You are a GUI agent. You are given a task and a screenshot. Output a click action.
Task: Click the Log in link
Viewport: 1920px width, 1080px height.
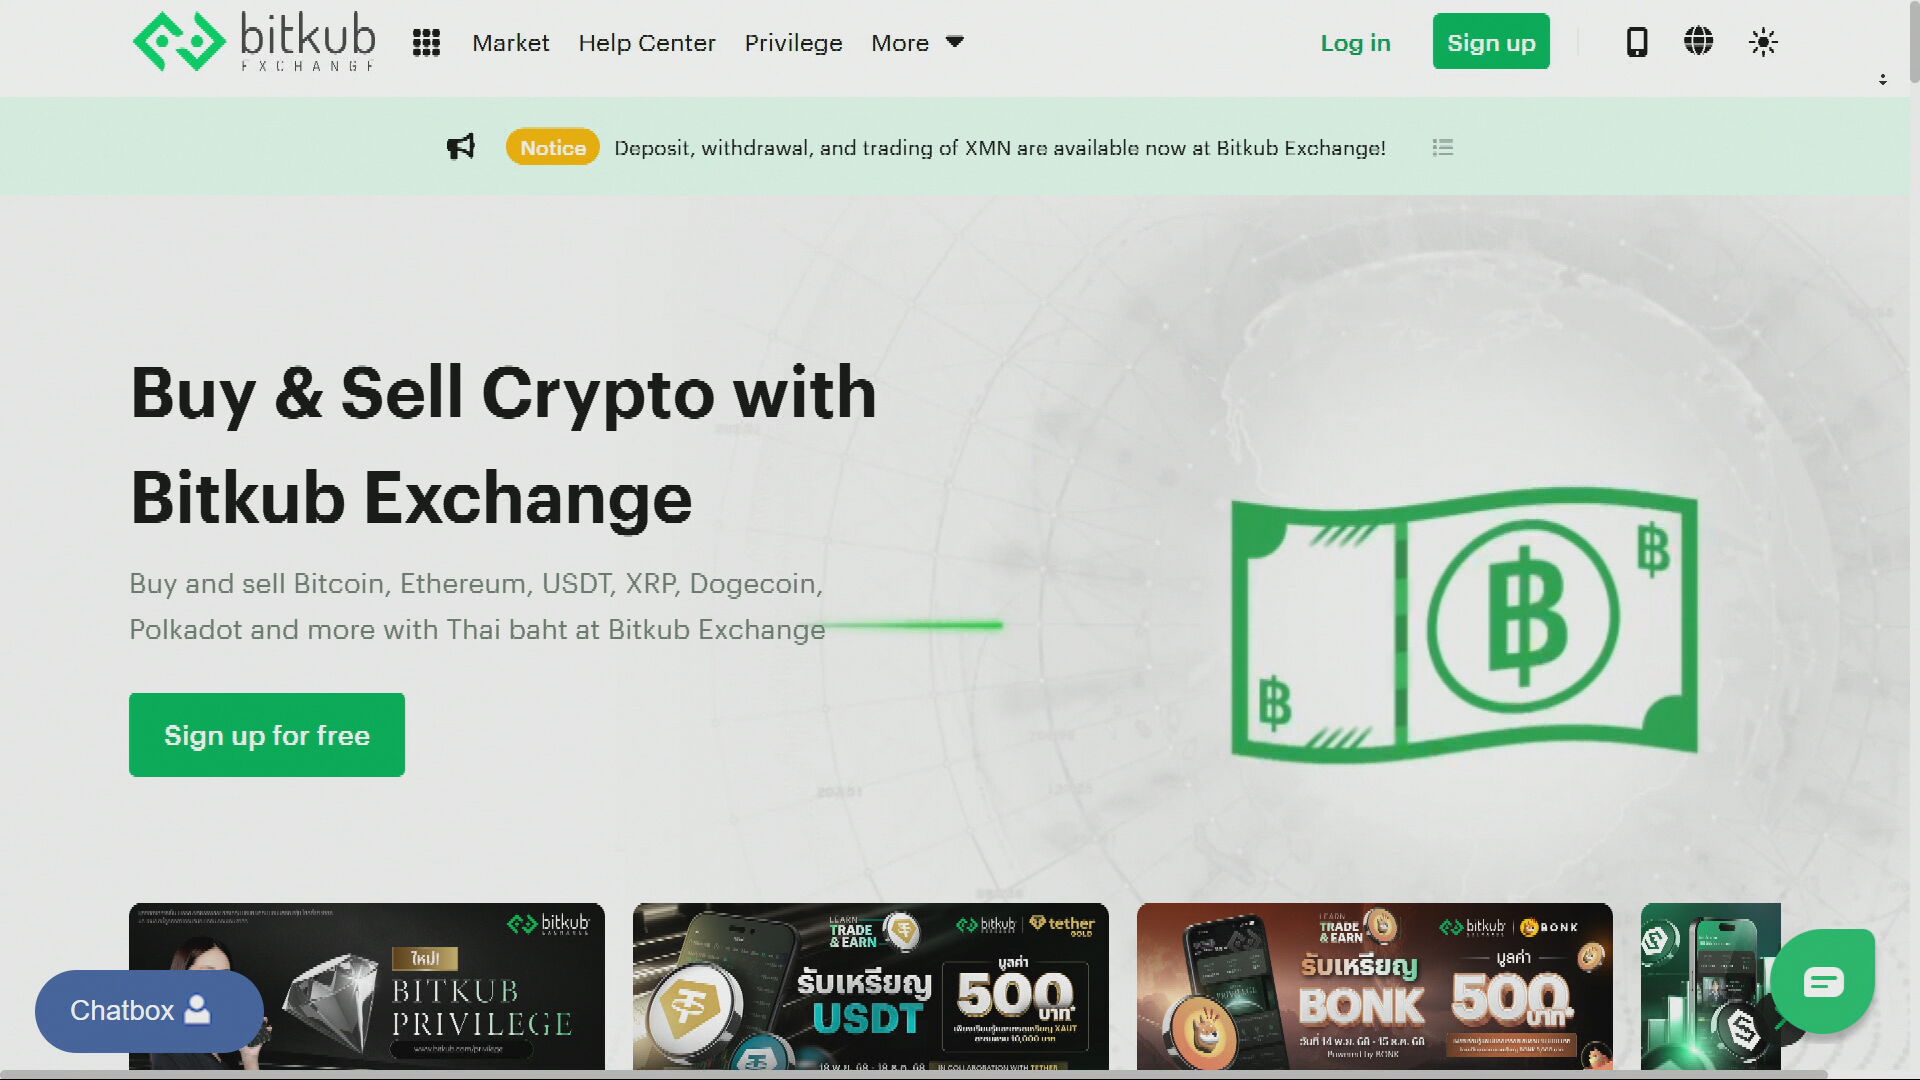(x=1355, y=43)
